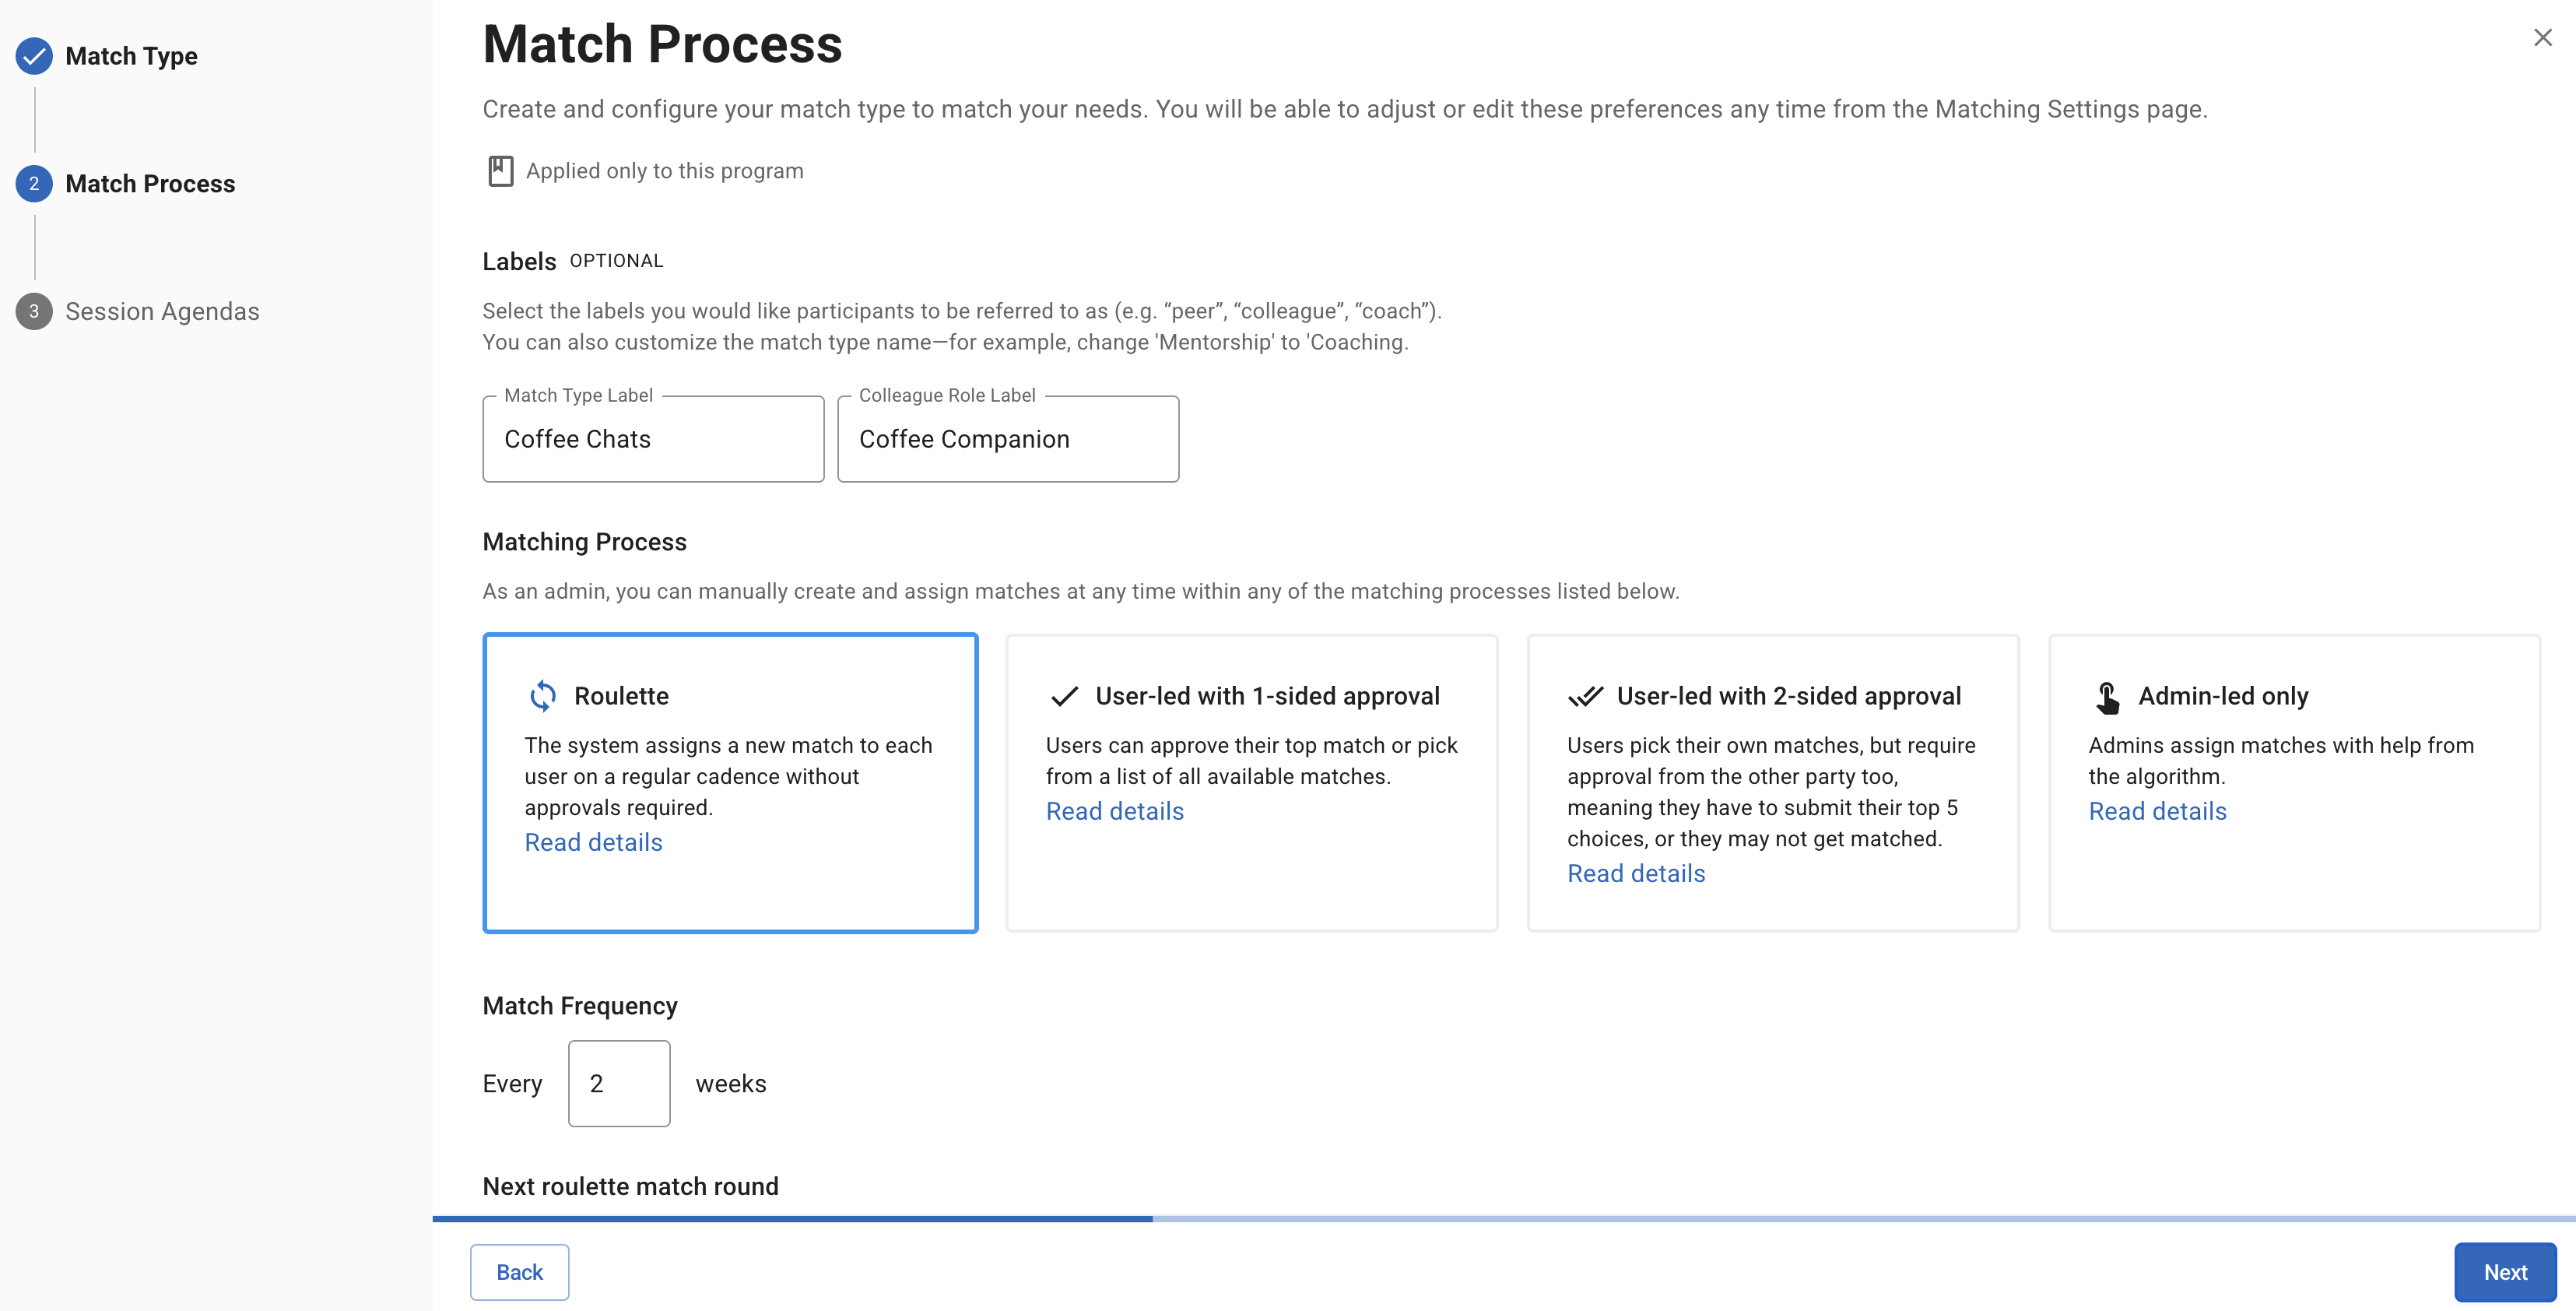Click the match frequency weeks number field
Image resolution: width=2576 pixels, height=1311 pixels.
(x=619, y=1083)
